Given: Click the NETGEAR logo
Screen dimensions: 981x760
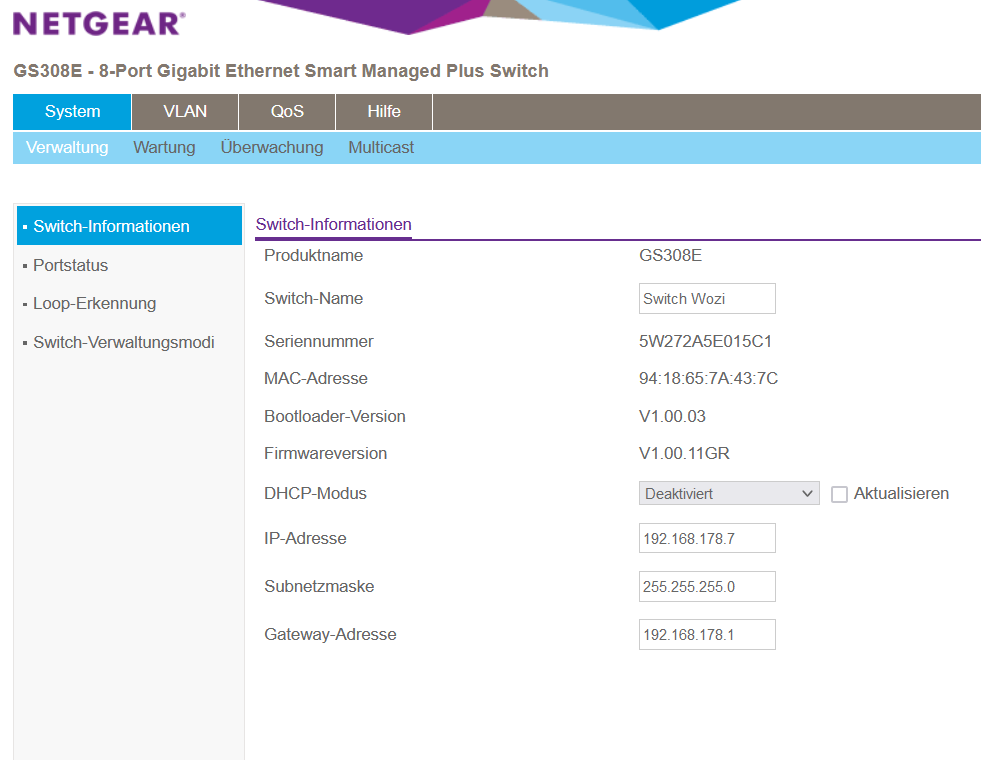Looking at the screenshot, I should point(99,24).
